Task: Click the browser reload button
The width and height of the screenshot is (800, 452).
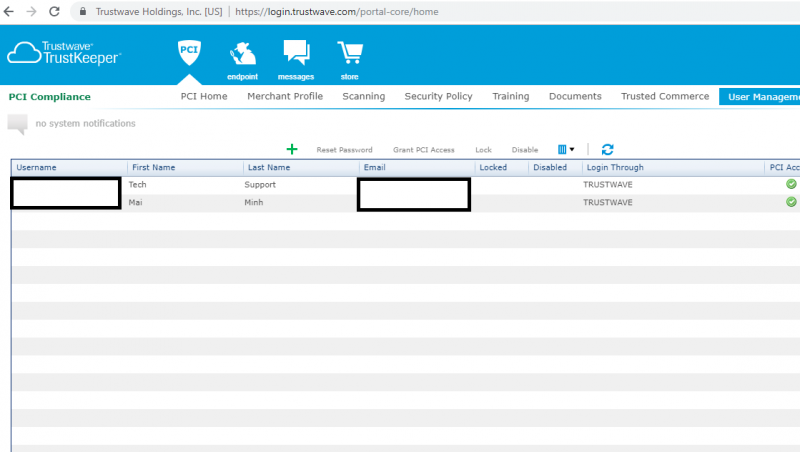Action: pos(57,11)
